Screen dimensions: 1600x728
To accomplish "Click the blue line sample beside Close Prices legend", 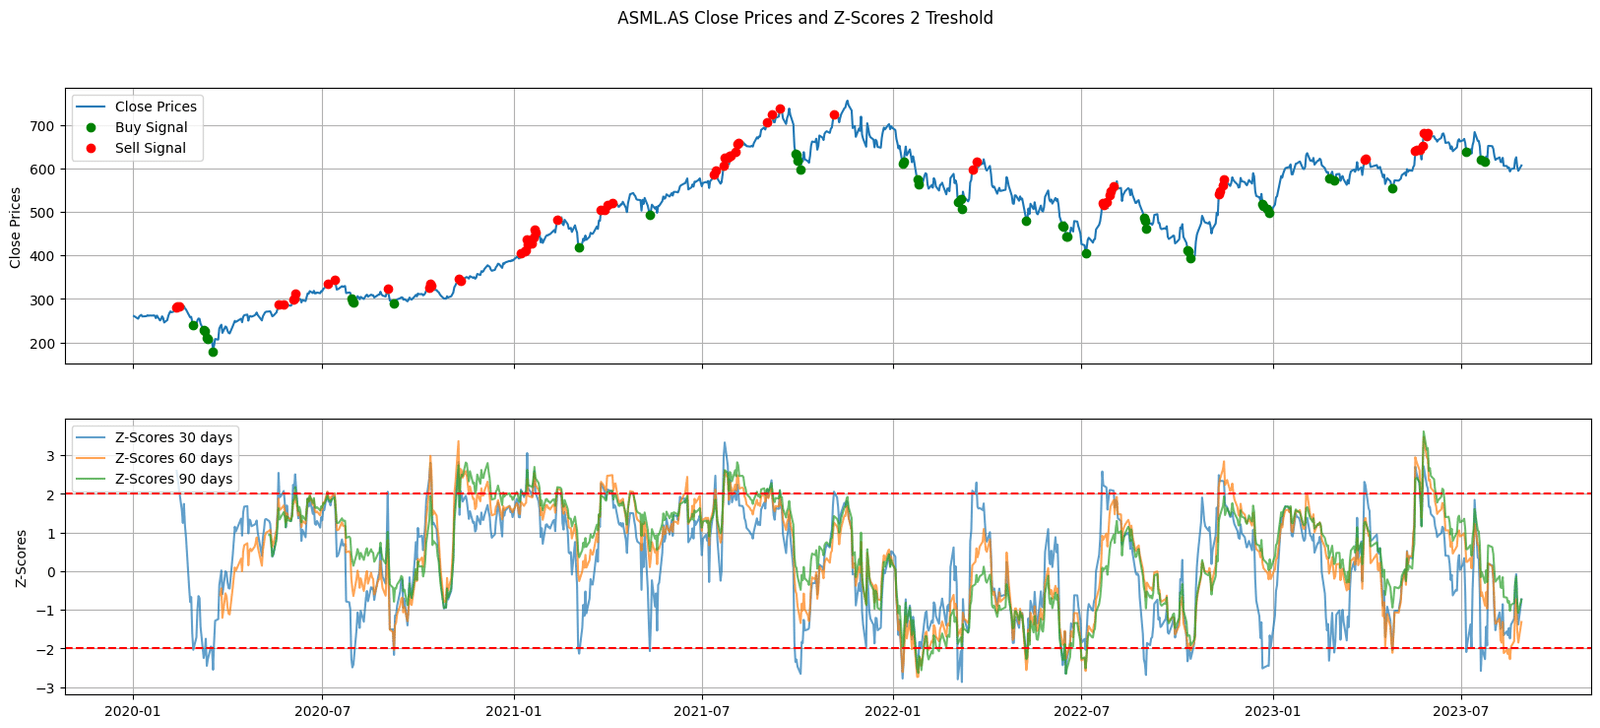I will [92, 107].
